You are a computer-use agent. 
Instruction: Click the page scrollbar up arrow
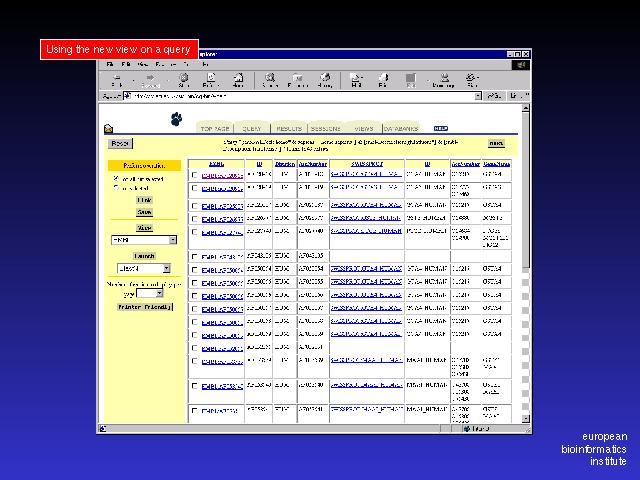click(x=526, y=108)
